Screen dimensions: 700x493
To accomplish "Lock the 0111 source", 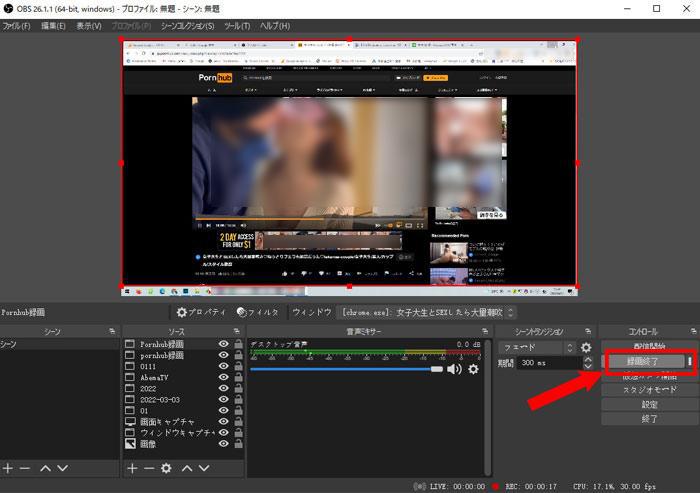I will coord(238,366).
